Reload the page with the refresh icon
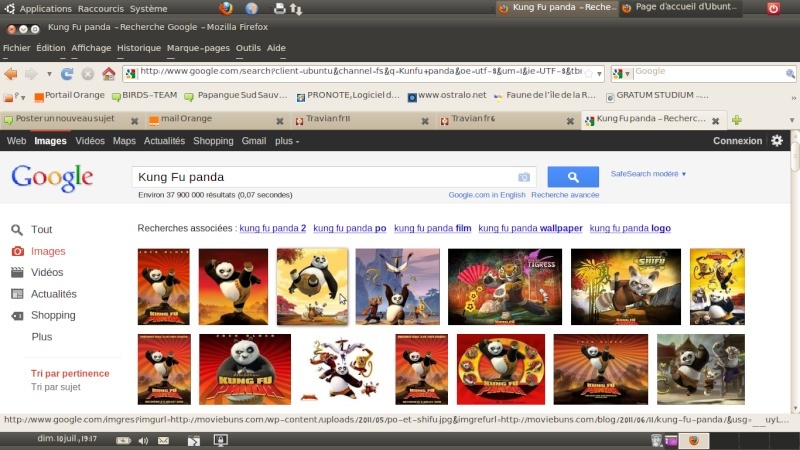Screen dimensions: 800x450 67,74
